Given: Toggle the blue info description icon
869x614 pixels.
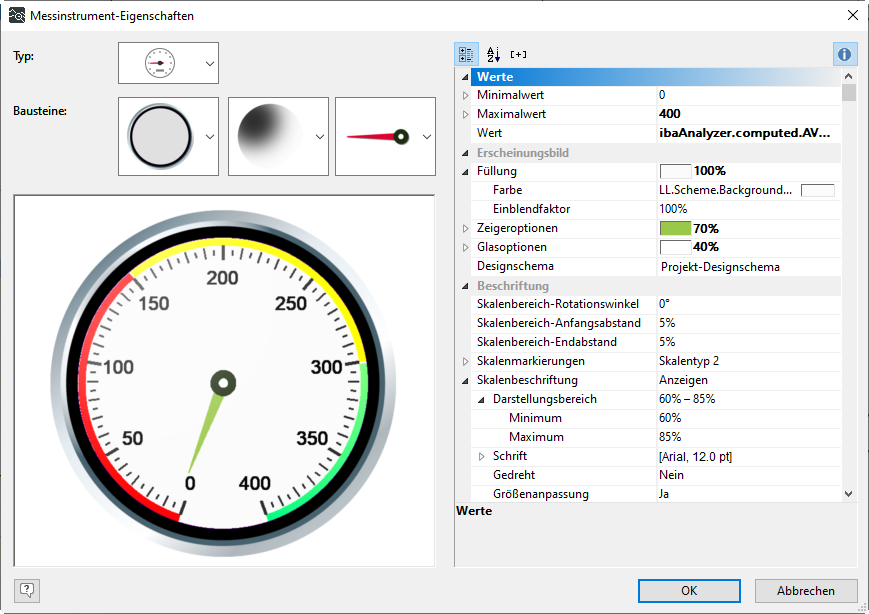Looking at the screenshot, I should pyautogui.click(x=844, y=54).
